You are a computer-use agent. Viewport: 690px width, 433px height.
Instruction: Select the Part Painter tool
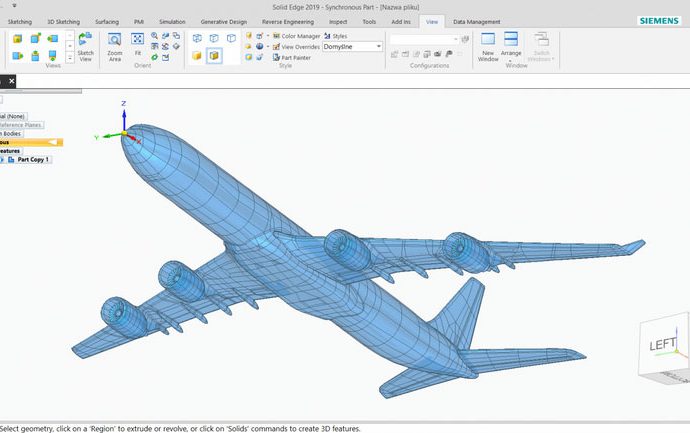[x=293, y=57]
